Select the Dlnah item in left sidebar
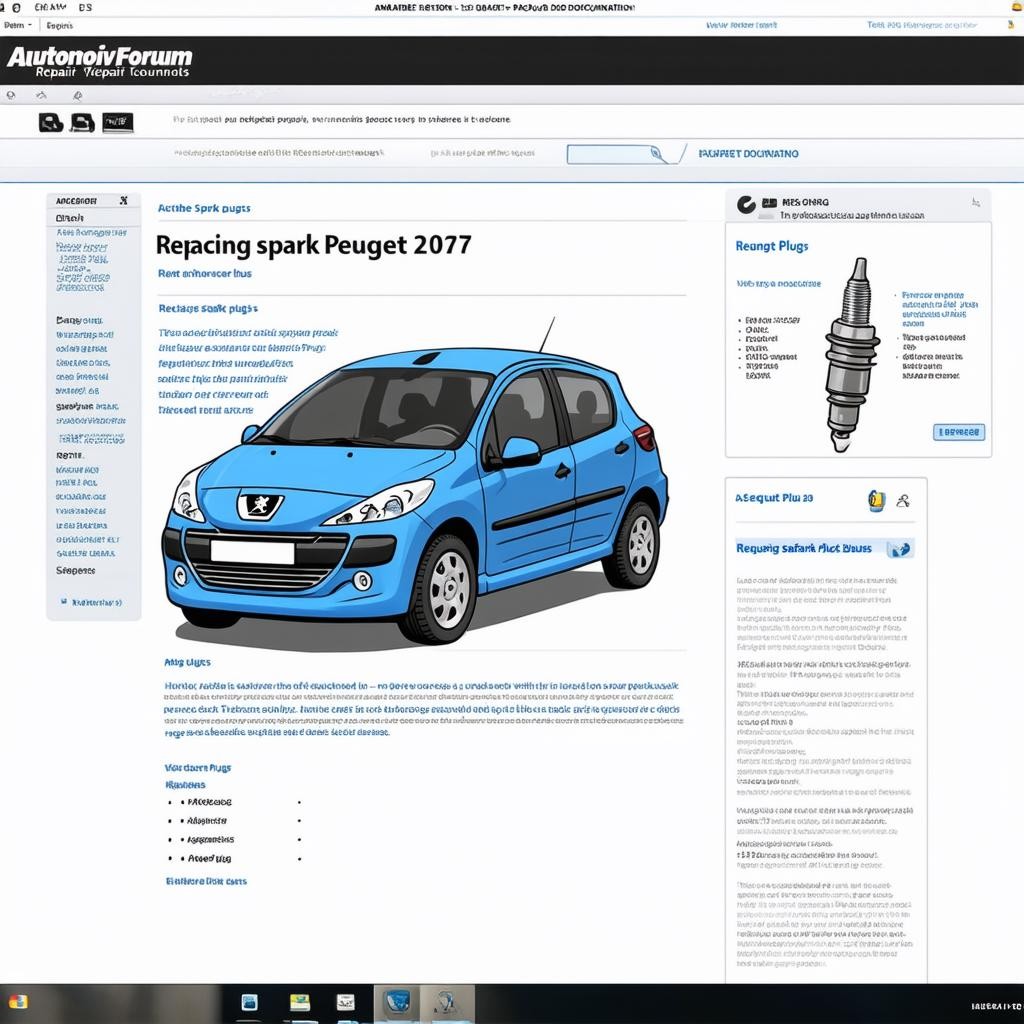This screenshot has width=1024, height=1024. click(x=70, y=218)
